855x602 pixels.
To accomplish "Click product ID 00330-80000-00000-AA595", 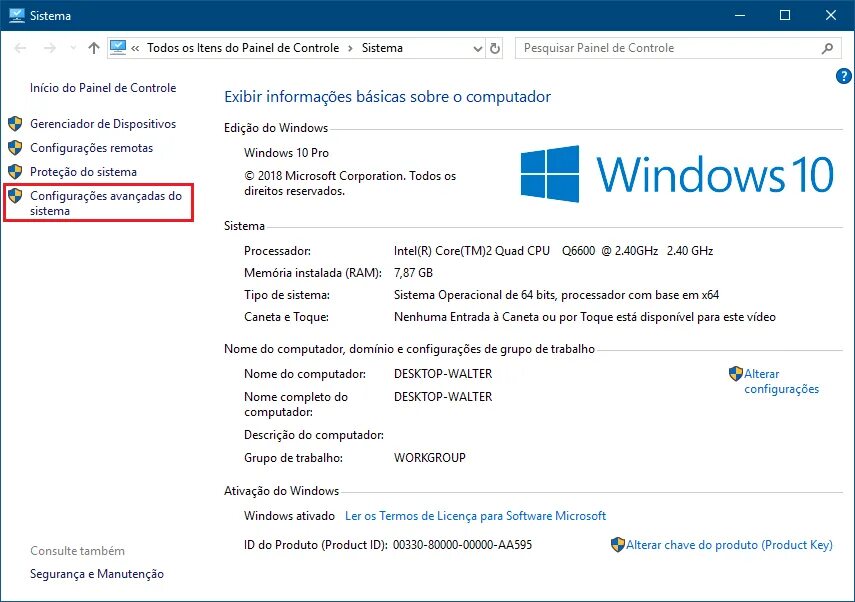I will coord(462,545).
